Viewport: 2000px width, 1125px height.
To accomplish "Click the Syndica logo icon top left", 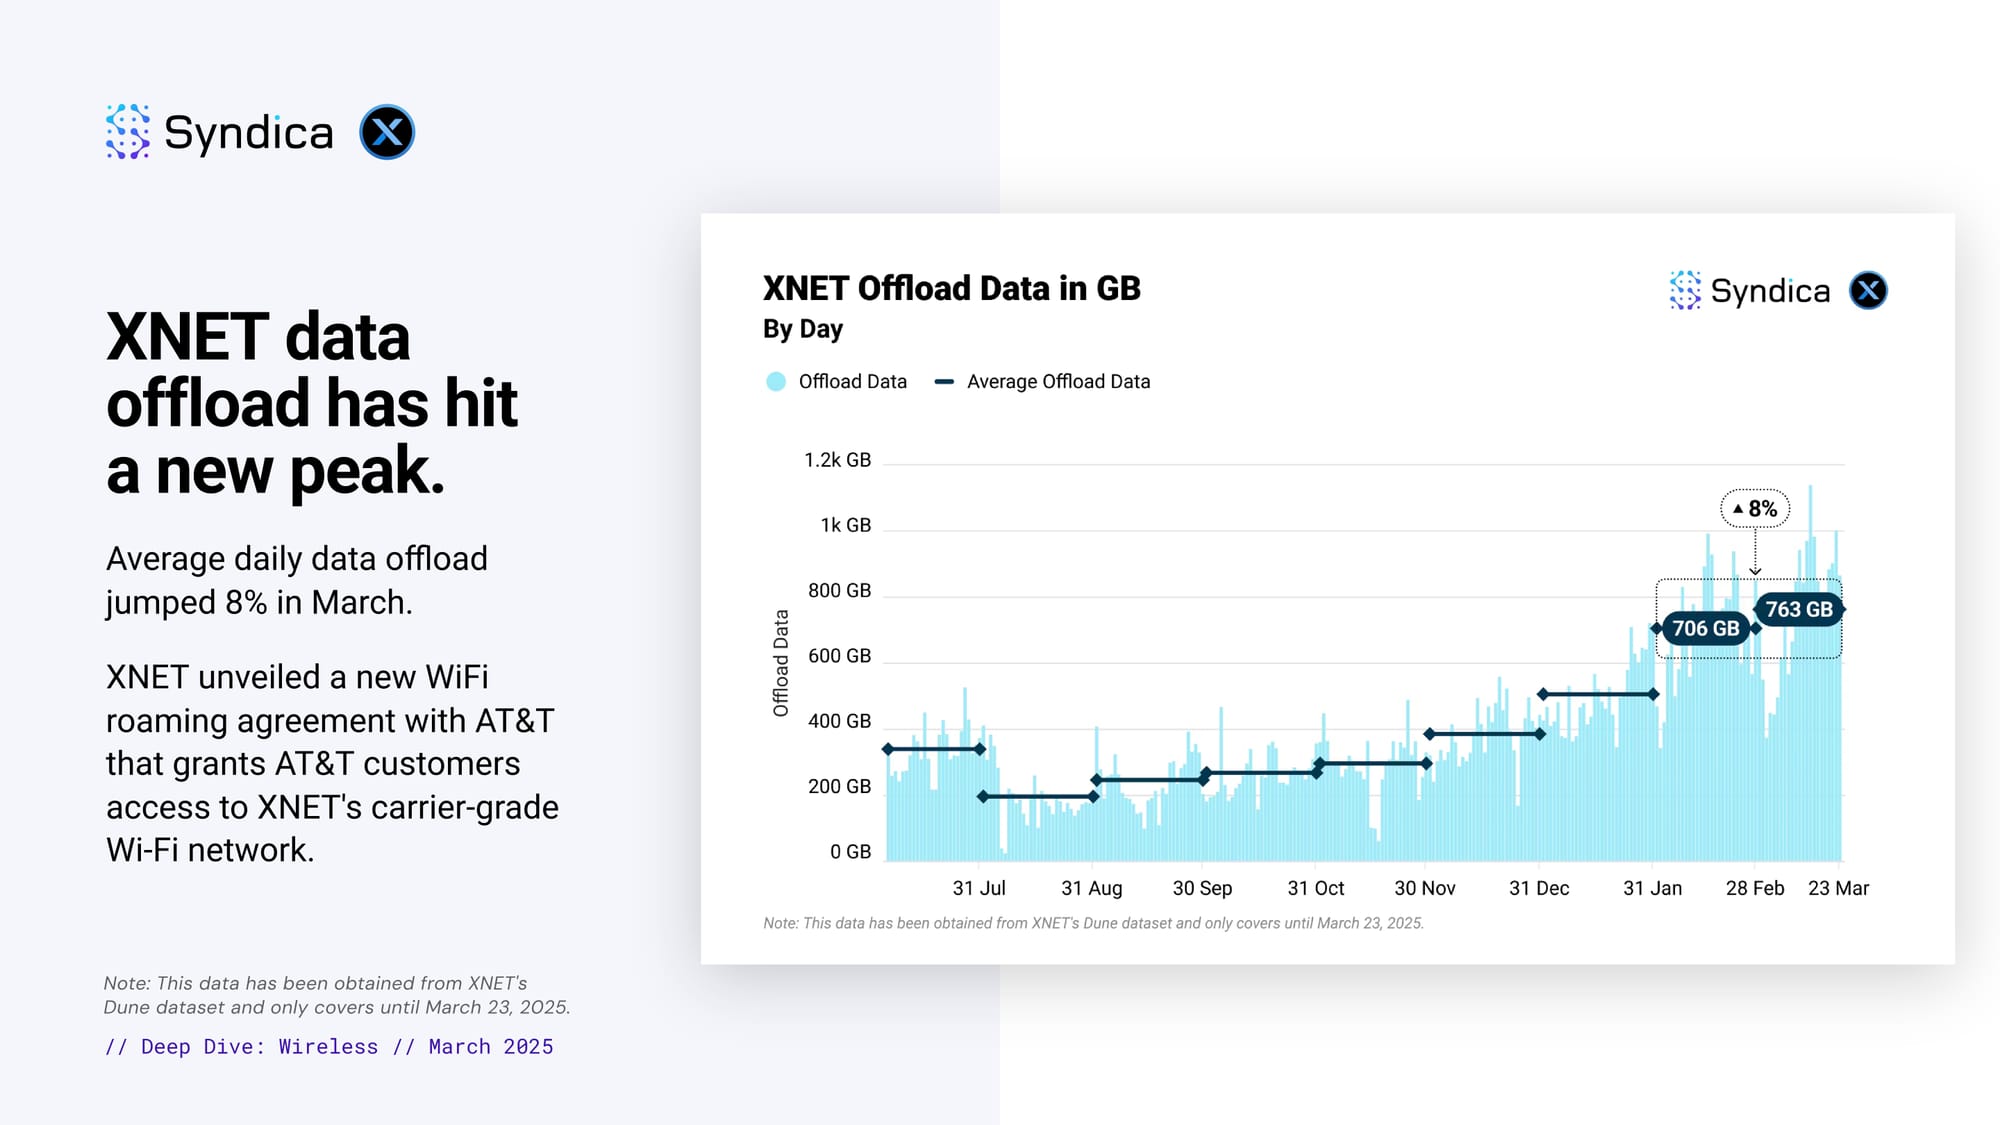I will point(128,132).
